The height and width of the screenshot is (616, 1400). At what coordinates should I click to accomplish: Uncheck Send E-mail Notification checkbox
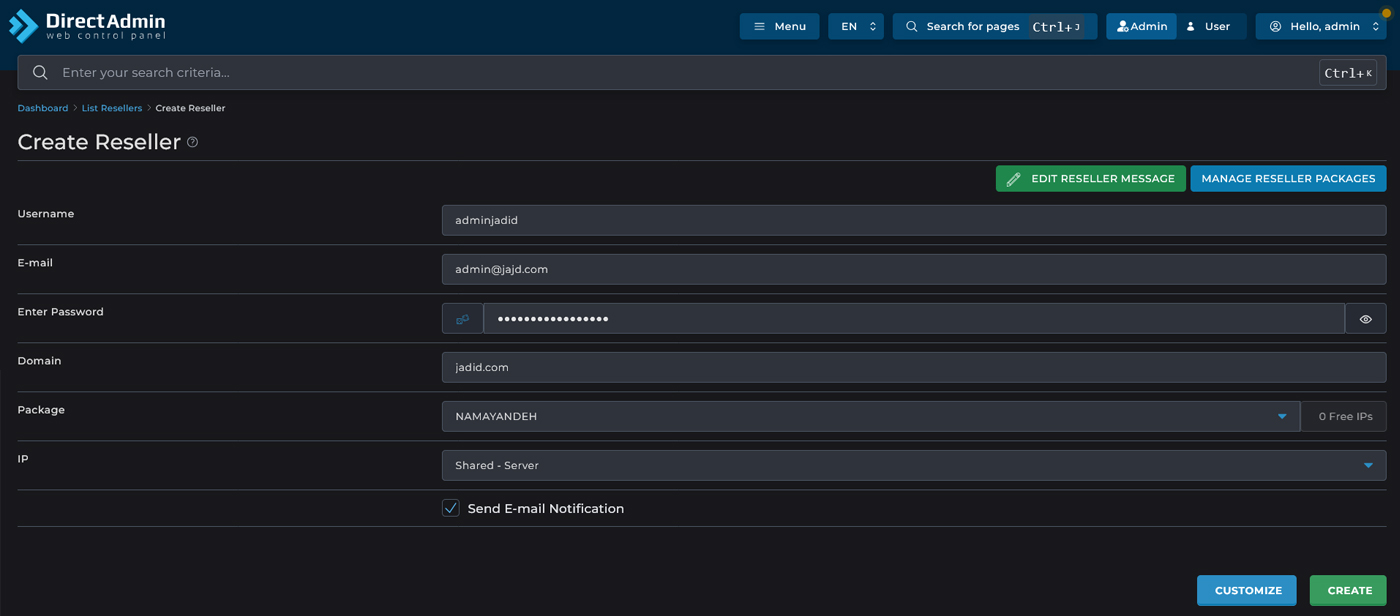(451, 508)
